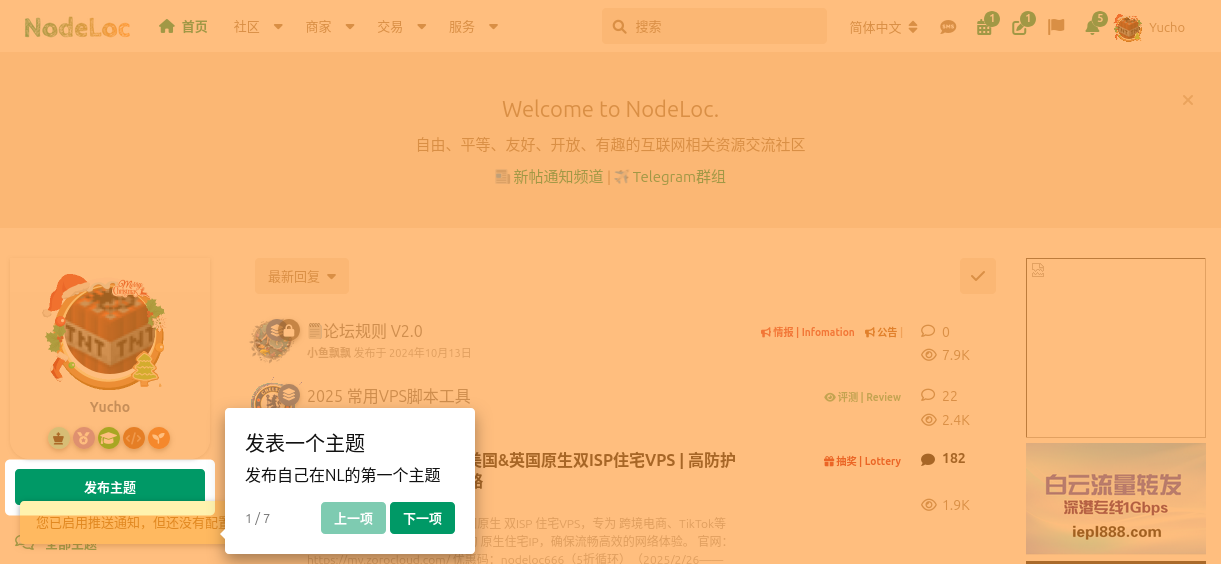The image size is (1221, 564).
Task: Click the broken image ad placeholder
Action: coord(1116,348)
